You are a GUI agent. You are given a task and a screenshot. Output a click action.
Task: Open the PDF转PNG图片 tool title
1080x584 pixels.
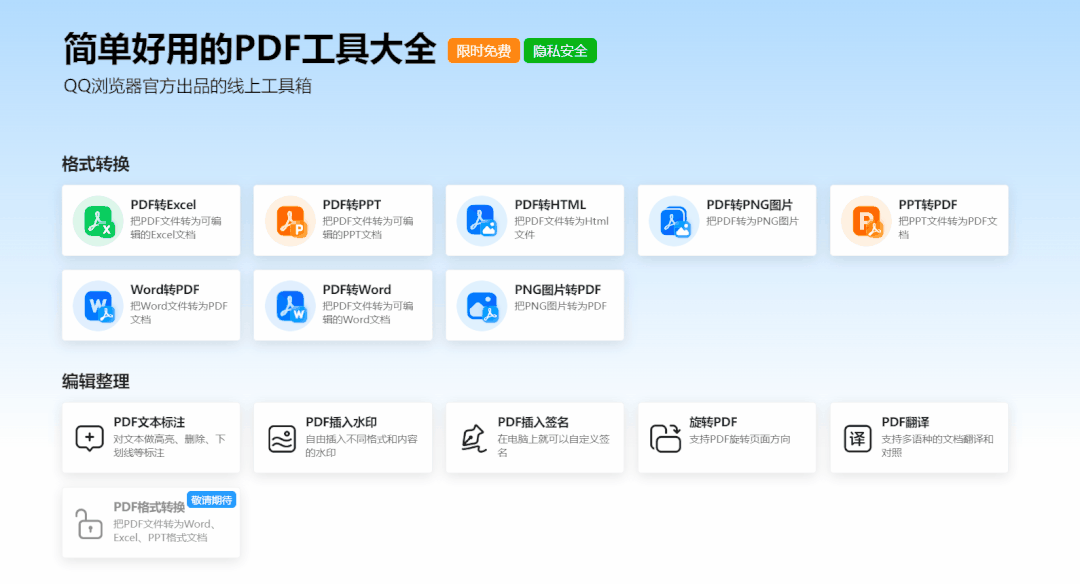coord(749,205)
